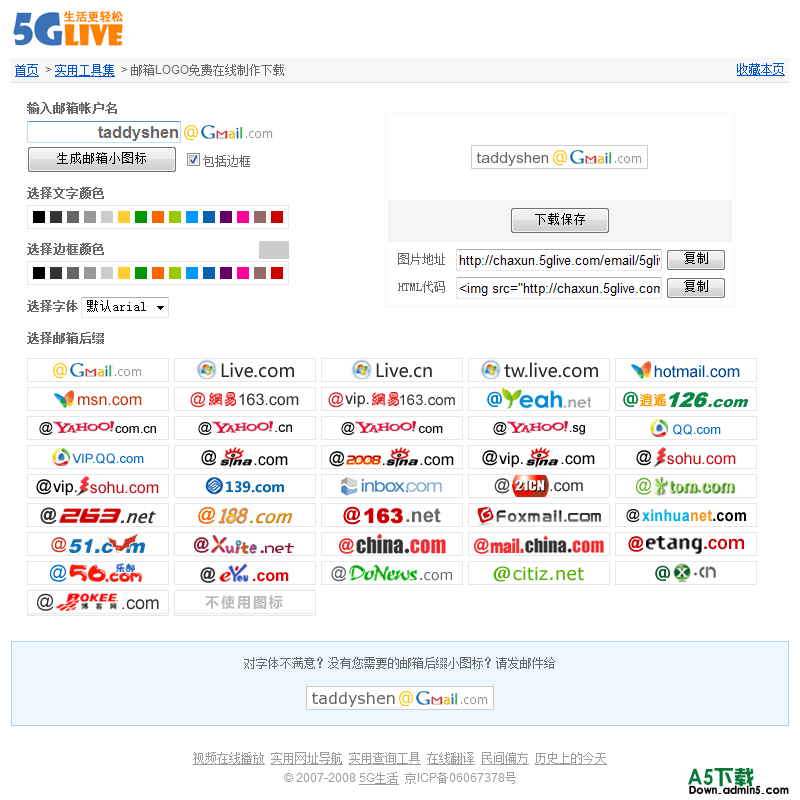Pick yellow text color swatch

124,217
